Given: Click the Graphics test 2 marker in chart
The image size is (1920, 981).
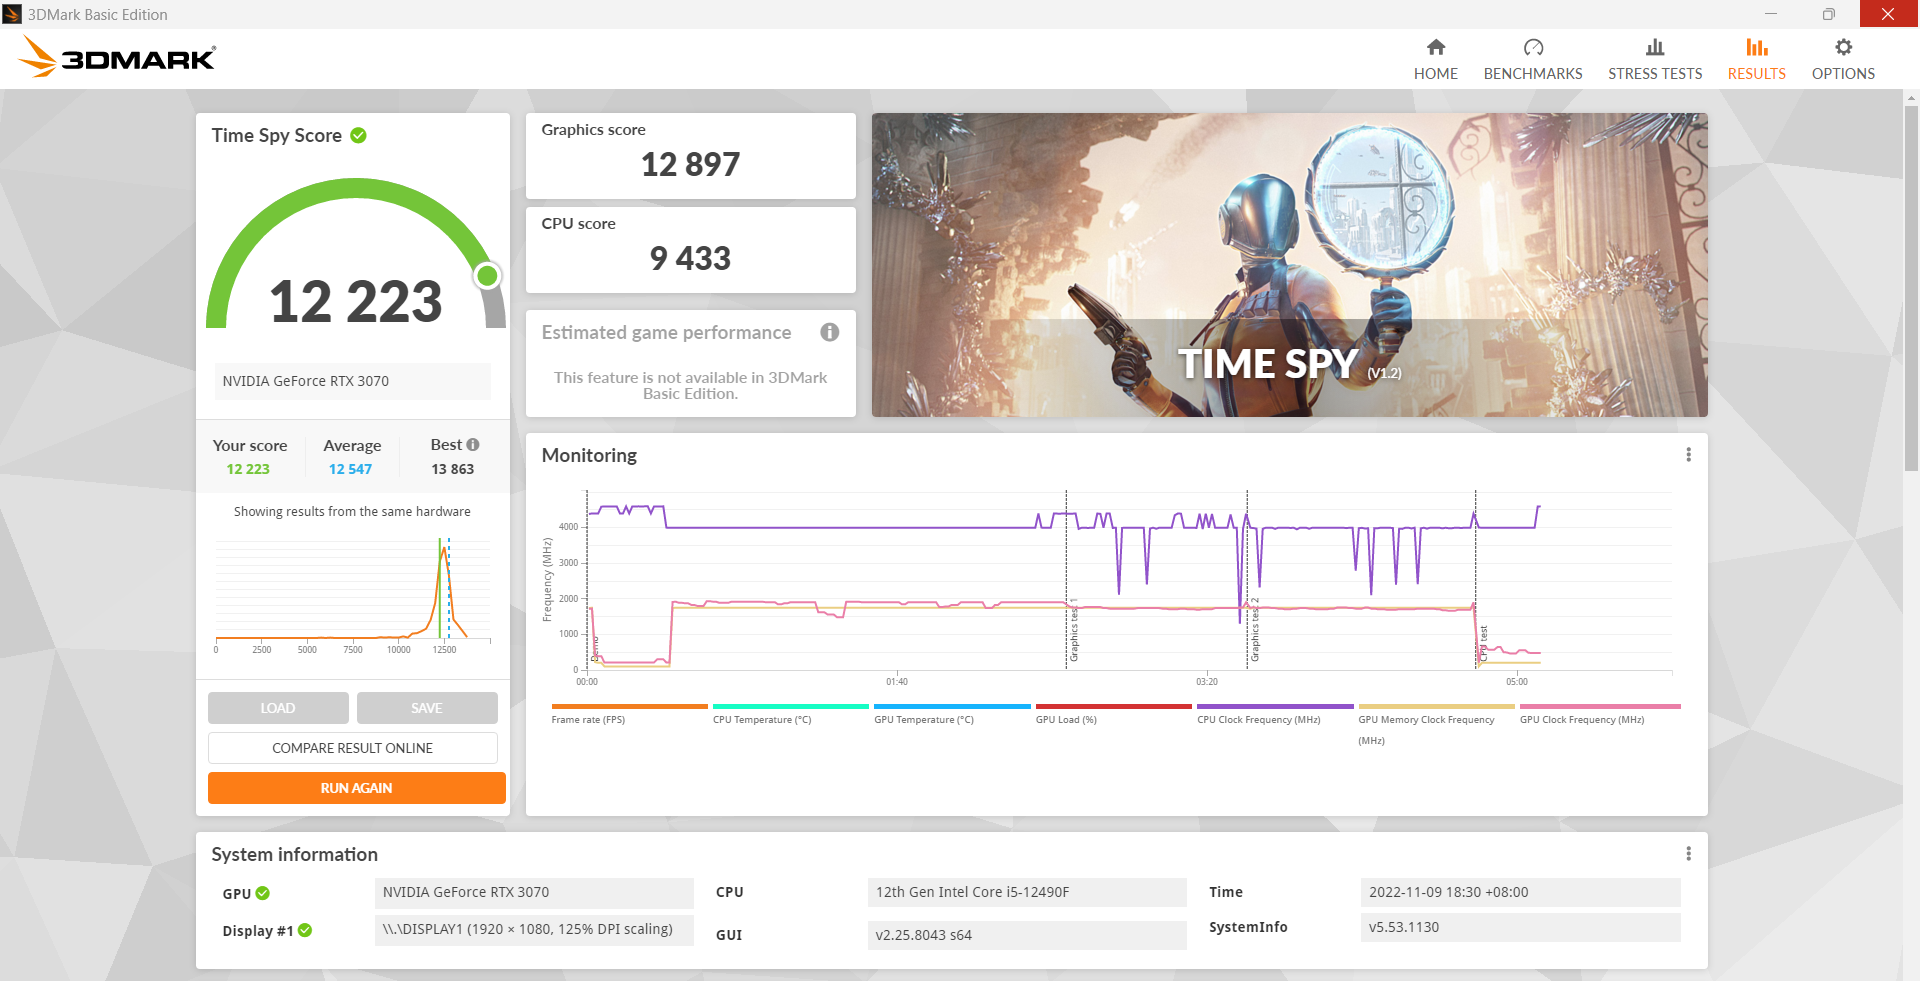Looking at the screenshot, I should coord(1254,630).
